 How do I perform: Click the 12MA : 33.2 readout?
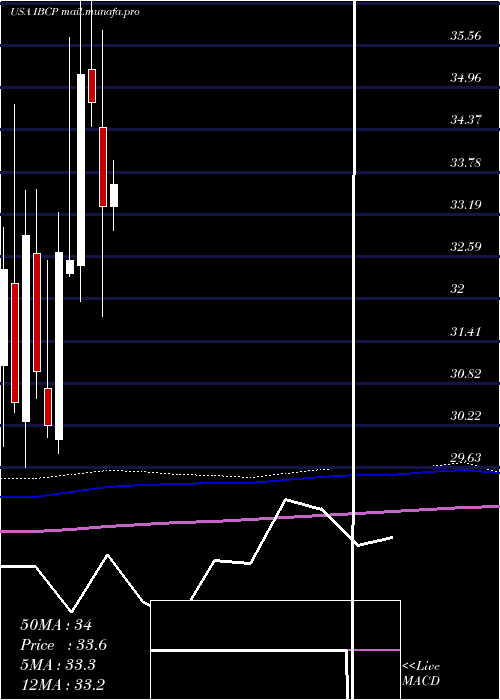point(62,684)
